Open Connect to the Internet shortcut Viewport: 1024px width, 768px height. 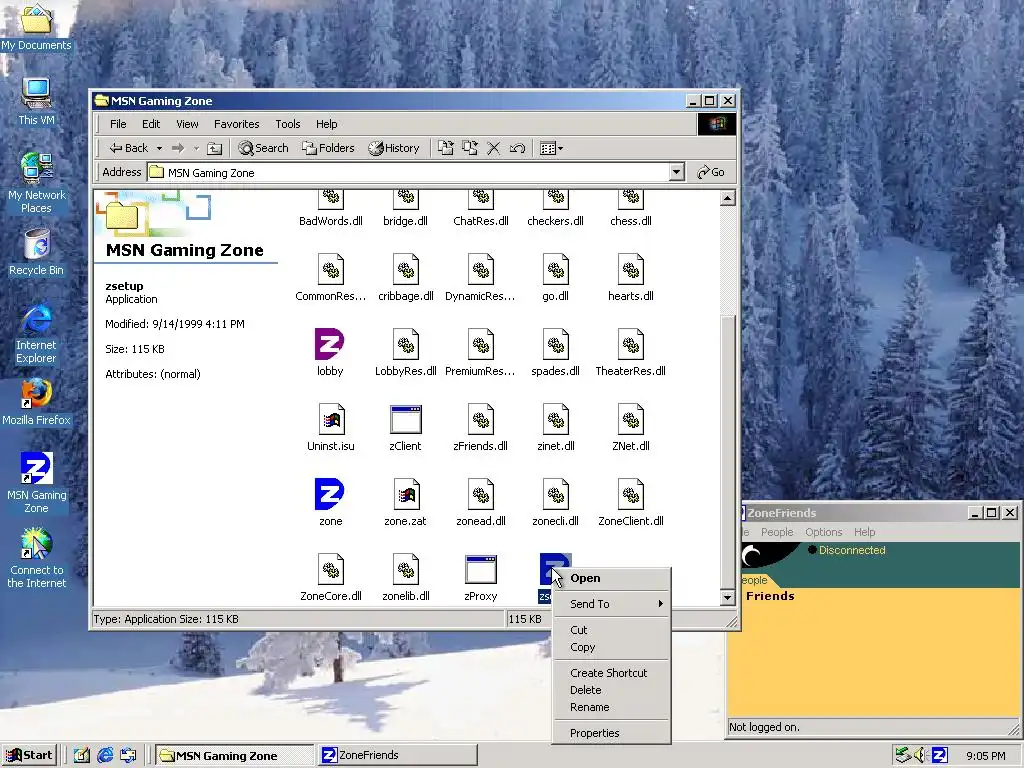click(37, 557)
